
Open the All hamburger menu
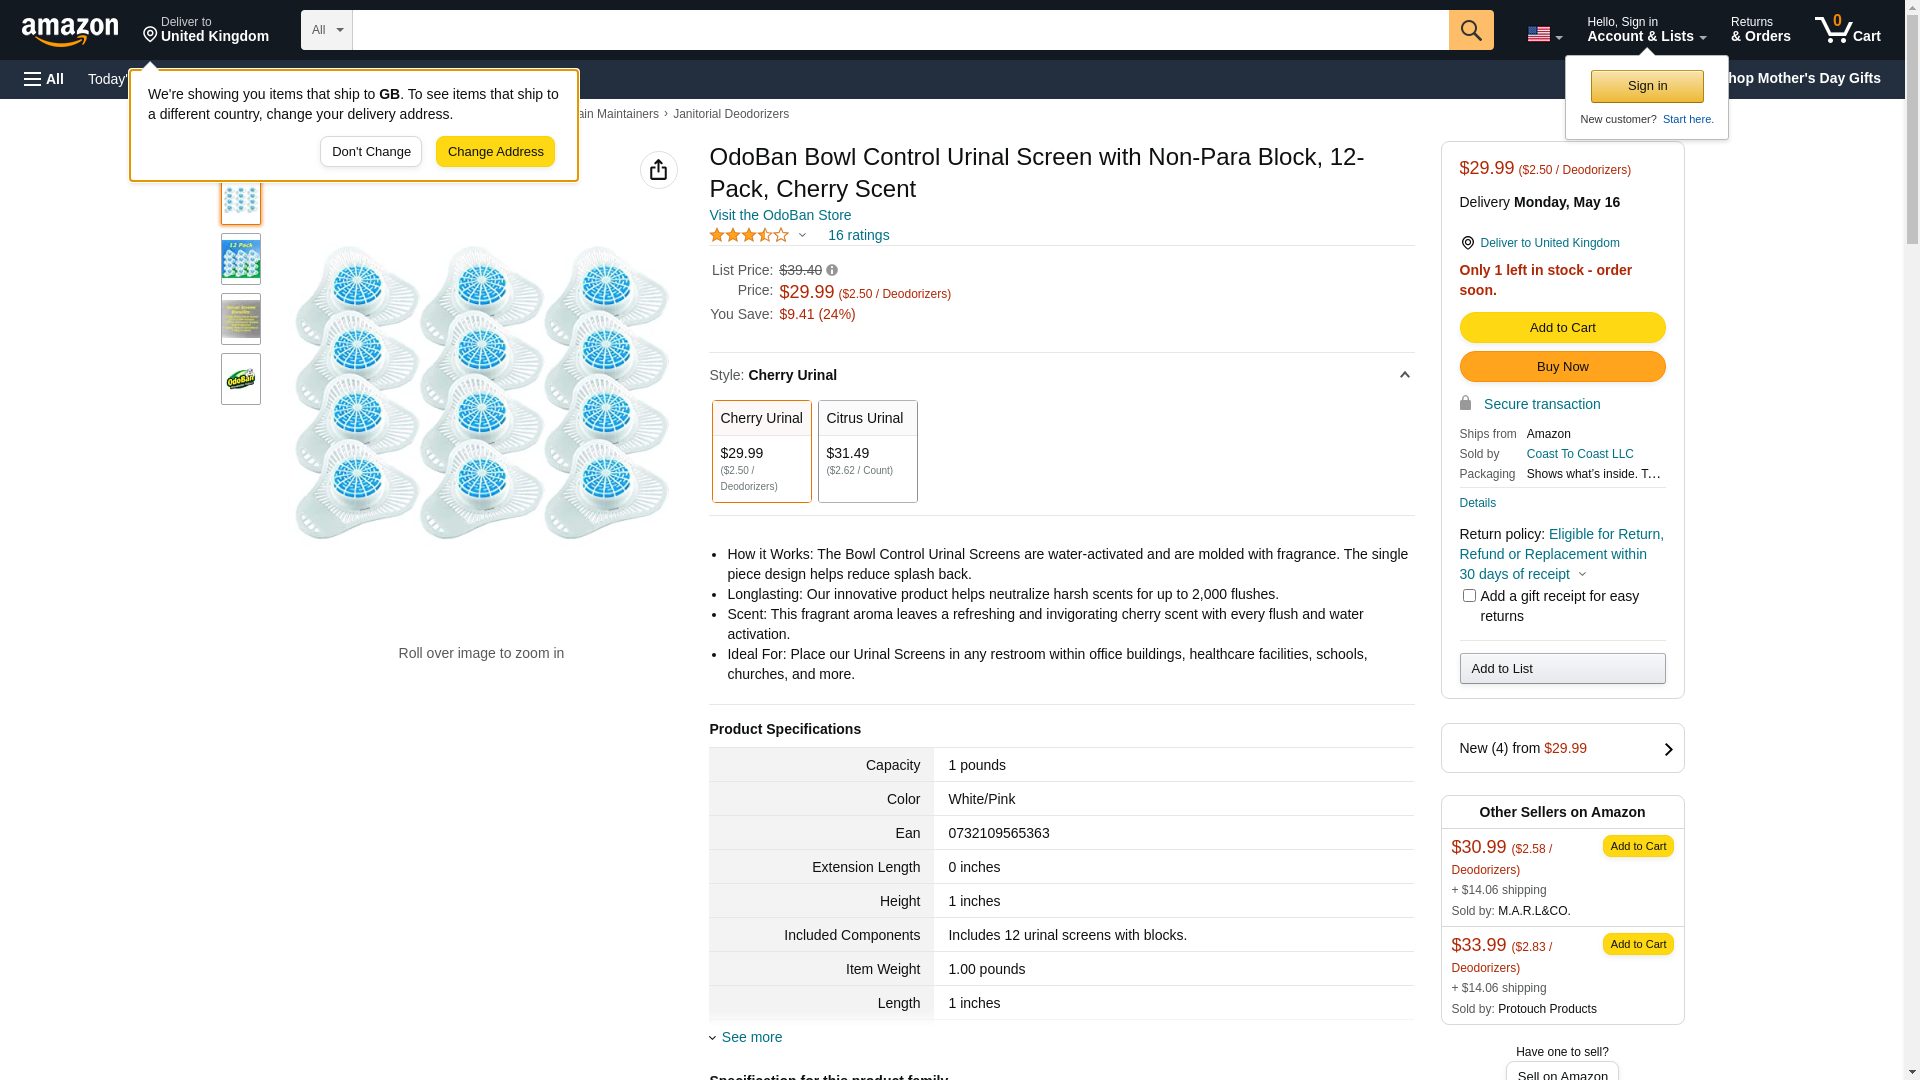[44, 79]
